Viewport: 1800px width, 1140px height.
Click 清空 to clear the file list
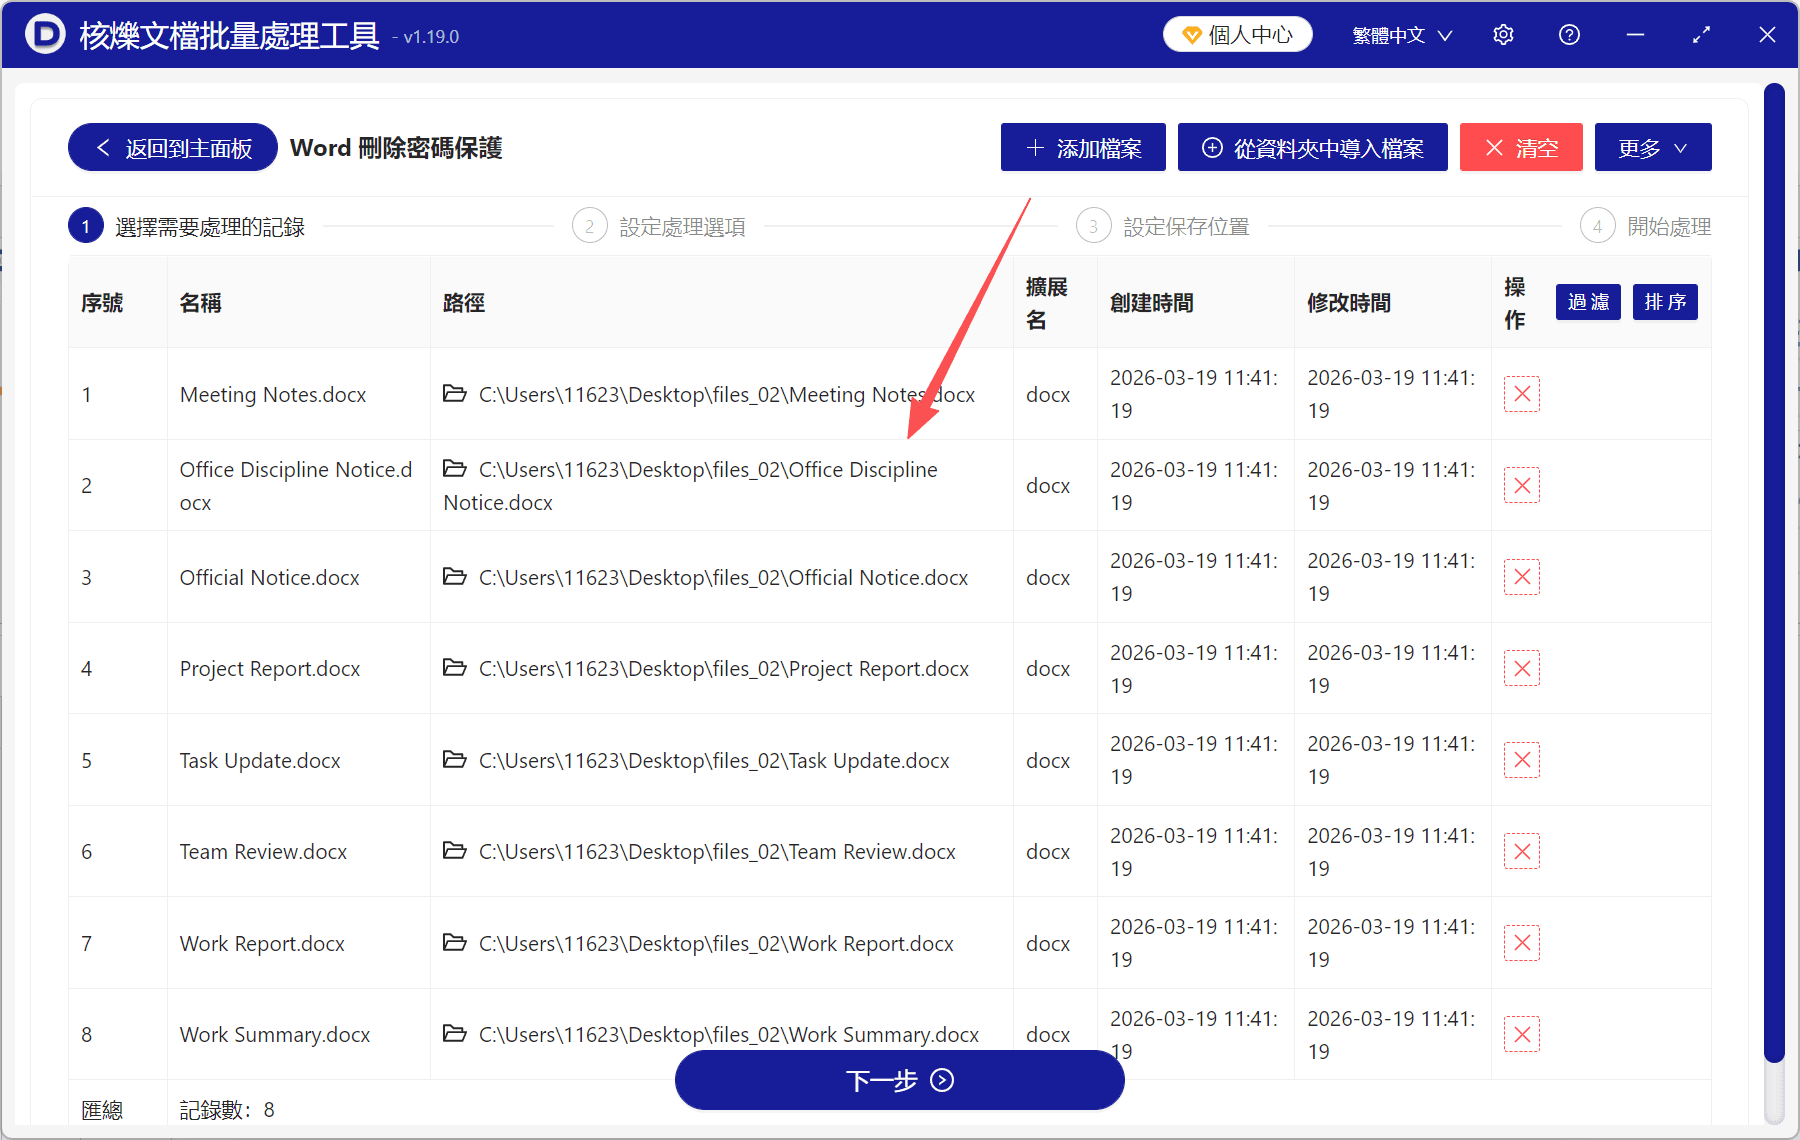point(1520,147)
